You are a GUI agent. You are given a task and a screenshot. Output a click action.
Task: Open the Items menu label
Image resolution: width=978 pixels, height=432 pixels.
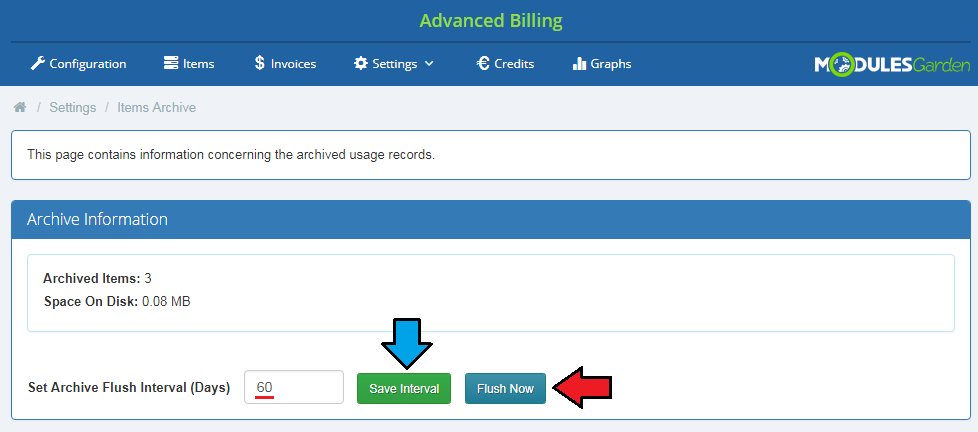click(x=198, y=64)
